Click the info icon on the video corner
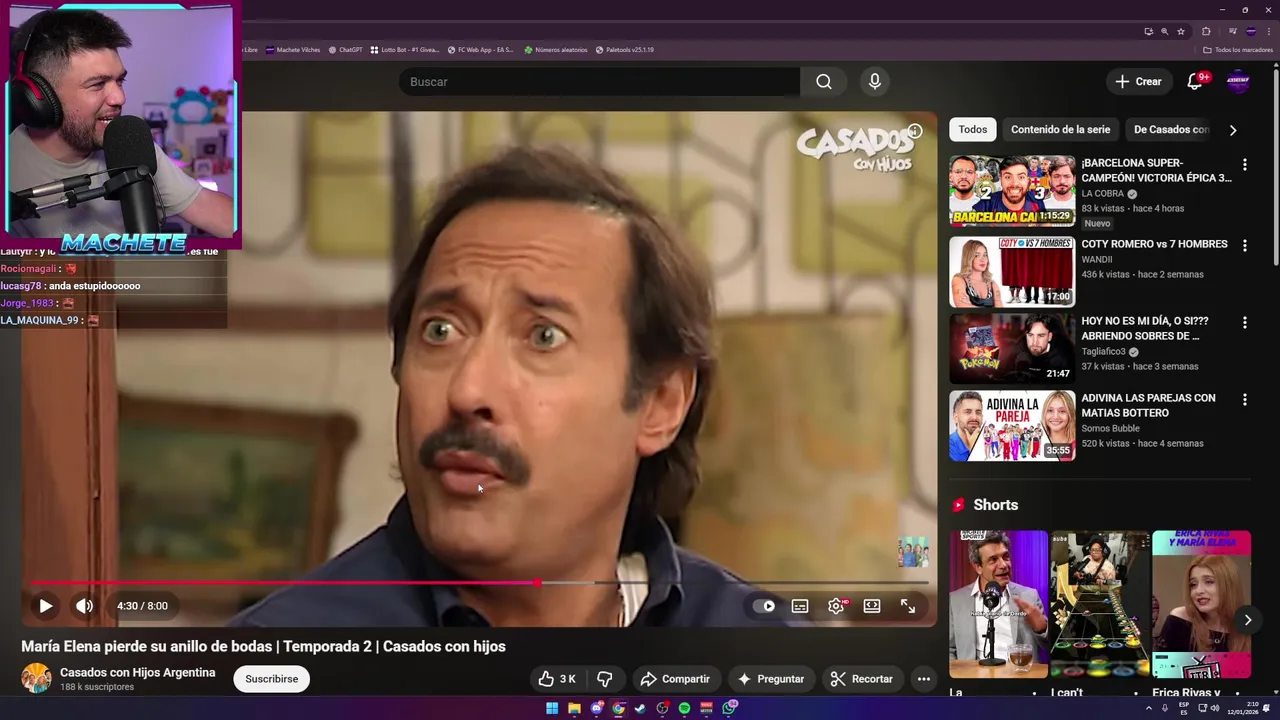The width and height of the screenshot is (1280, 720). (x=915, y=131)
